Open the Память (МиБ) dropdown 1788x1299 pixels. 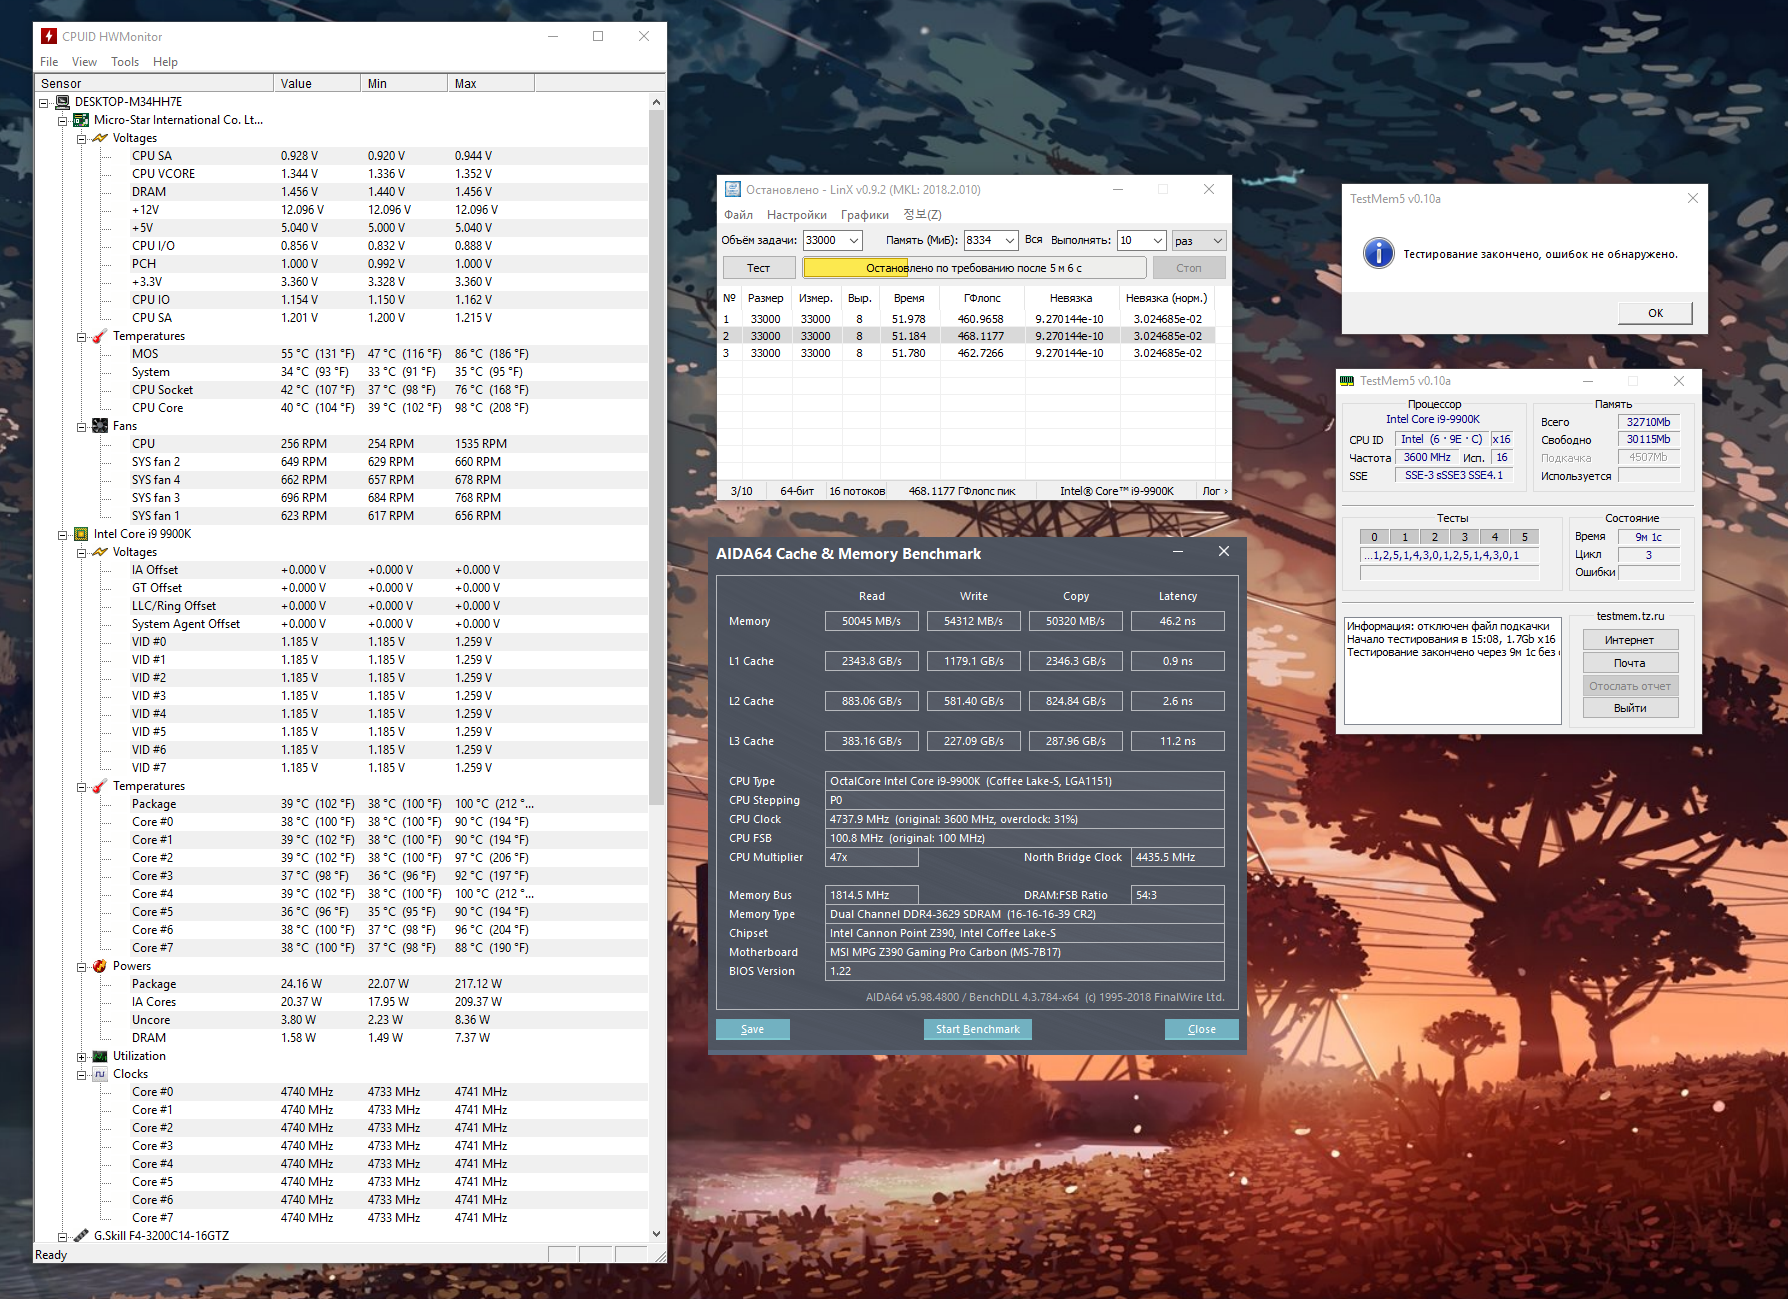click(x=1010, y=240)
